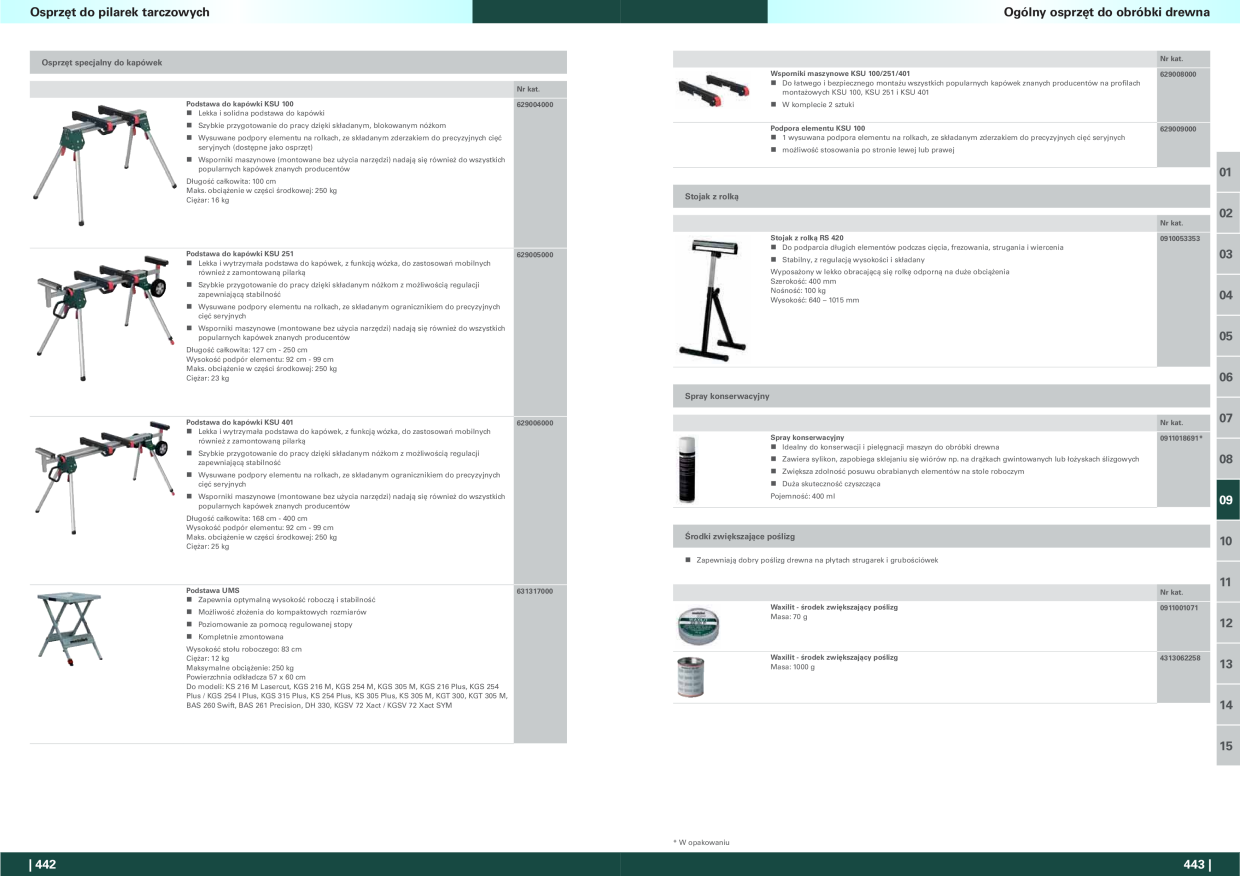Viewport: 1240px width, 876px height.
Task: Select product title 'Spray konserwacyjny' above bullets
Action: point(807,437)
